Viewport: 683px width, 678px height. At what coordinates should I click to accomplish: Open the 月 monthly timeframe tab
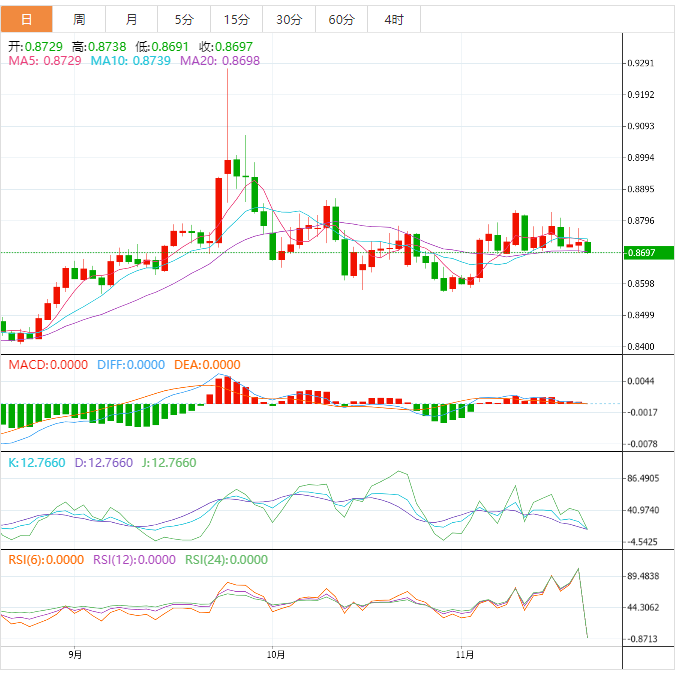132,19
